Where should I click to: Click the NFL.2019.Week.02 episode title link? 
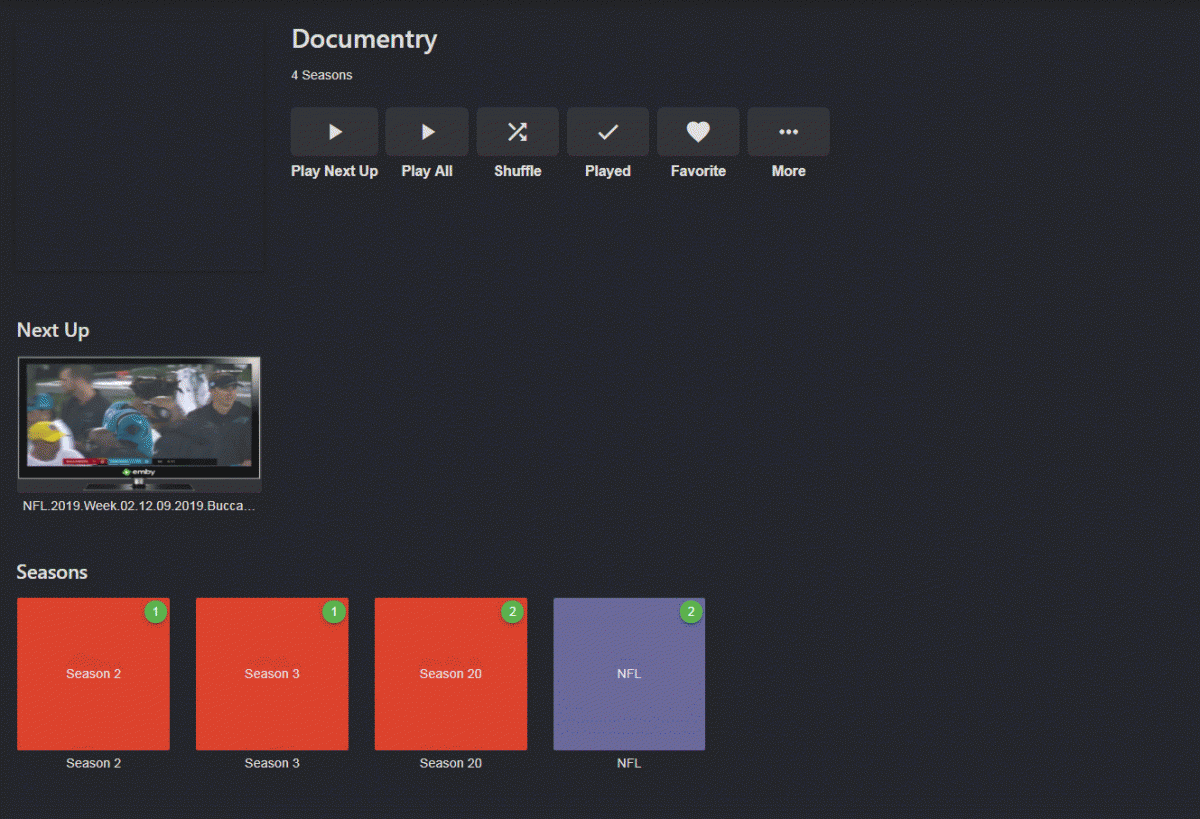pos(139,506)
